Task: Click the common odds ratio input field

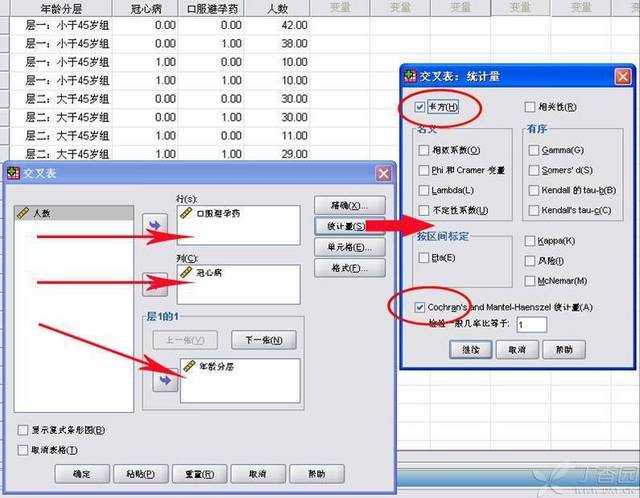Action: (531, 324)
